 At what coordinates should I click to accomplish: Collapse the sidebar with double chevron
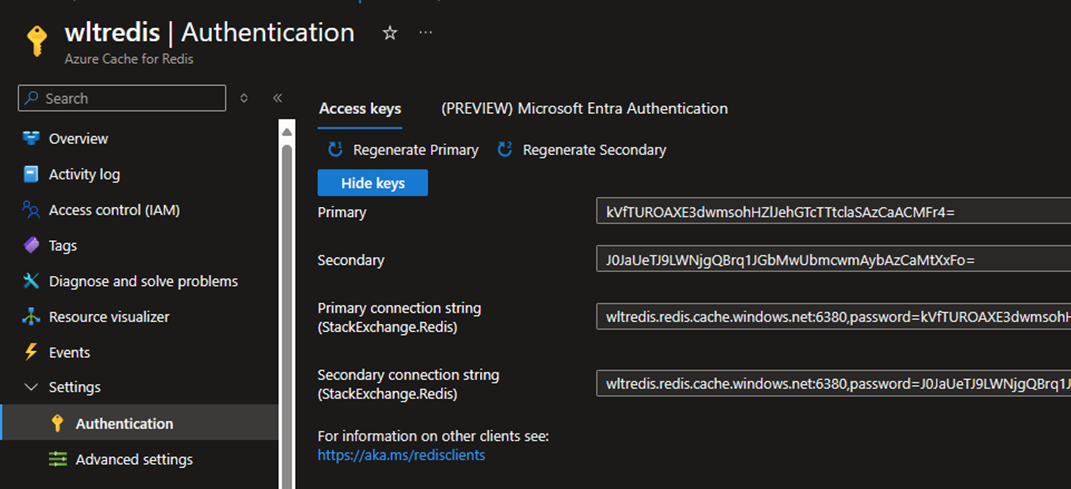coord(277,98)
